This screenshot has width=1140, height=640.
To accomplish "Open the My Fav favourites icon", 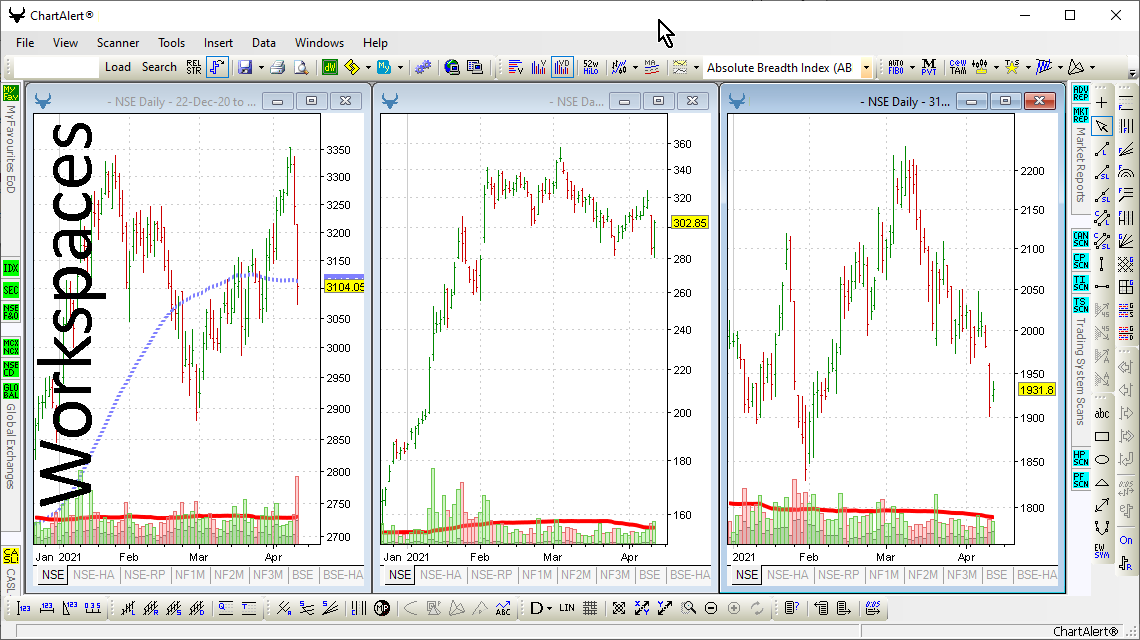I will tap(11, 93).
